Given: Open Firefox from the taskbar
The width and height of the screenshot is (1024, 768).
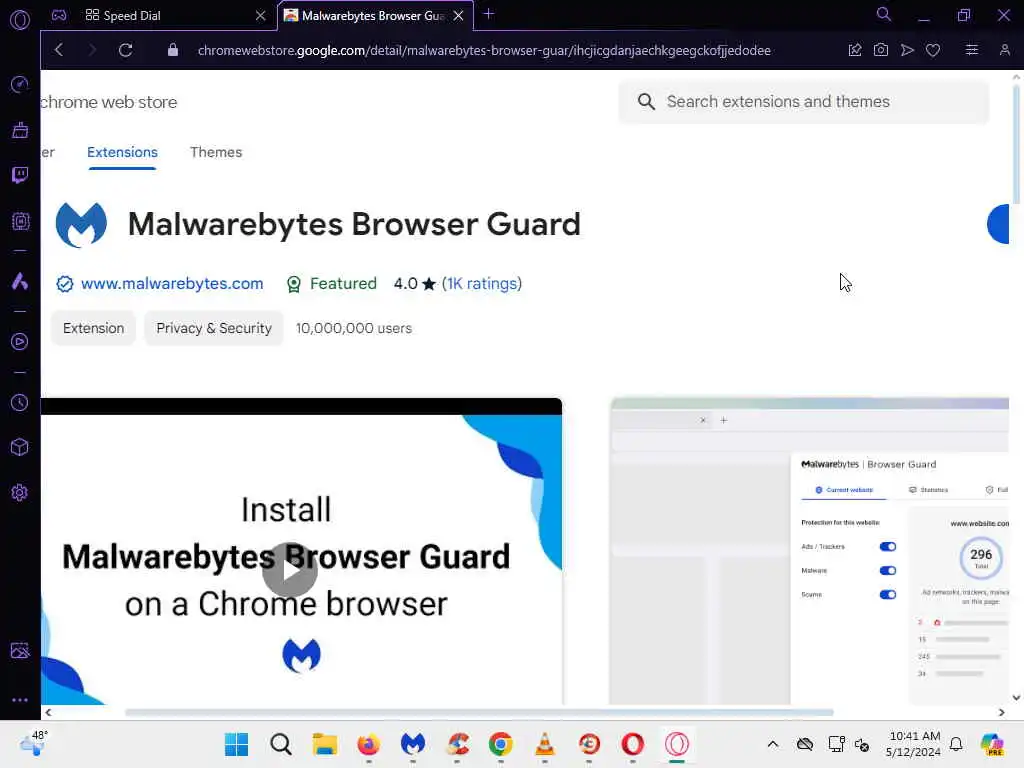Looking at the screenshot, I should tap(368, 744).
